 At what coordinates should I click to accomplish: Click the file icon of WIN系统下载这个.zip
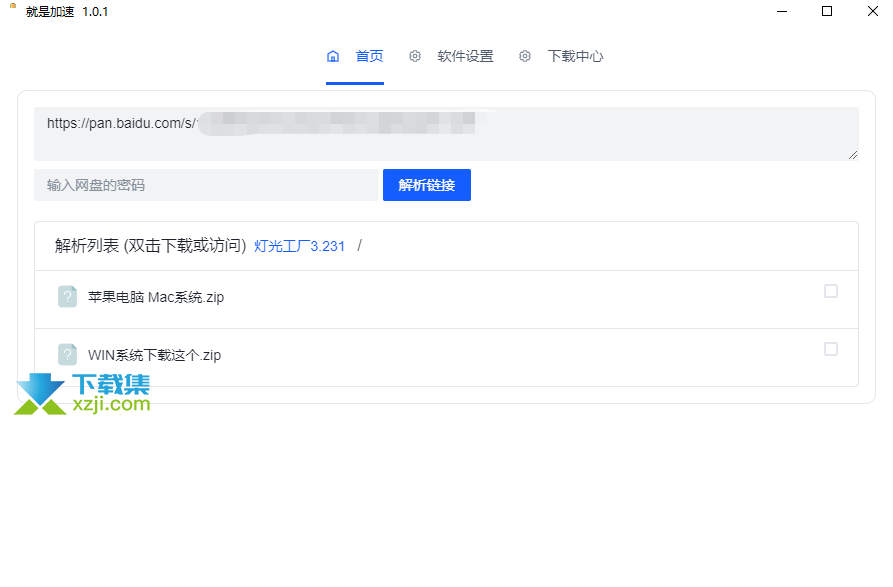pos(67,355)
